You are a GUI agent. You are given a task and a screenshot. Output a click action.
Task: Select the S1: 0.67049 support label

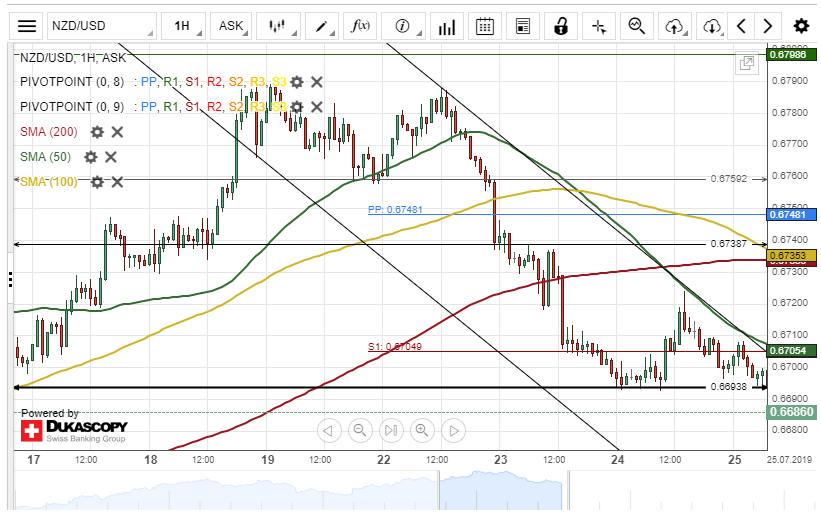[x=395, y=346]
